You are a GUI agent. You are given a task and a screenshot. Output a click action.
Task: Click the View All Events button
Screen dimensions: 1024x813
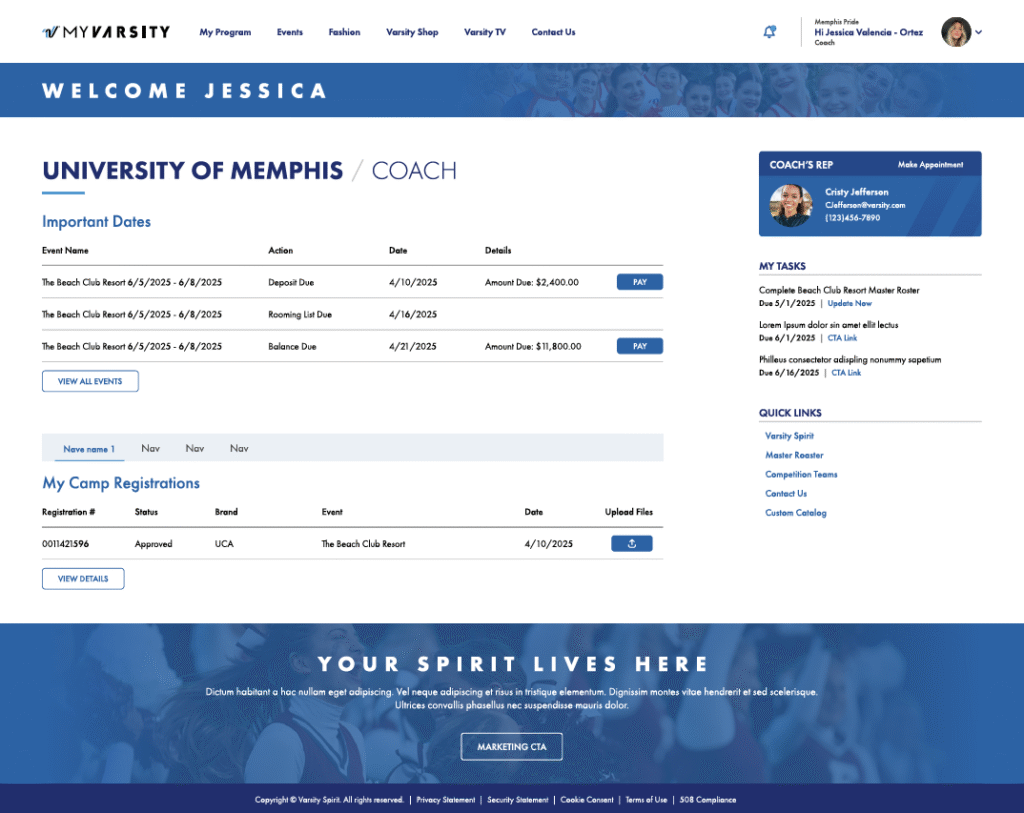[90, 381]
